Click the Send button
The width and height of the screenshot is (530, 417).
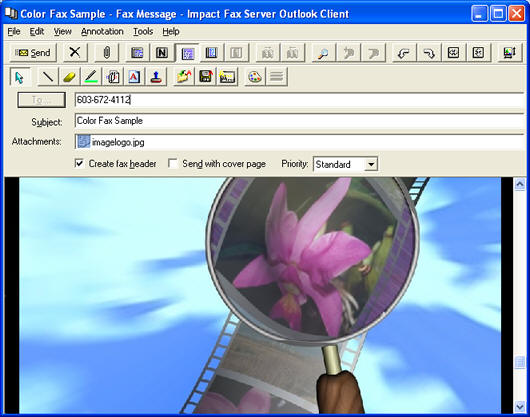[x=33, y=53]
